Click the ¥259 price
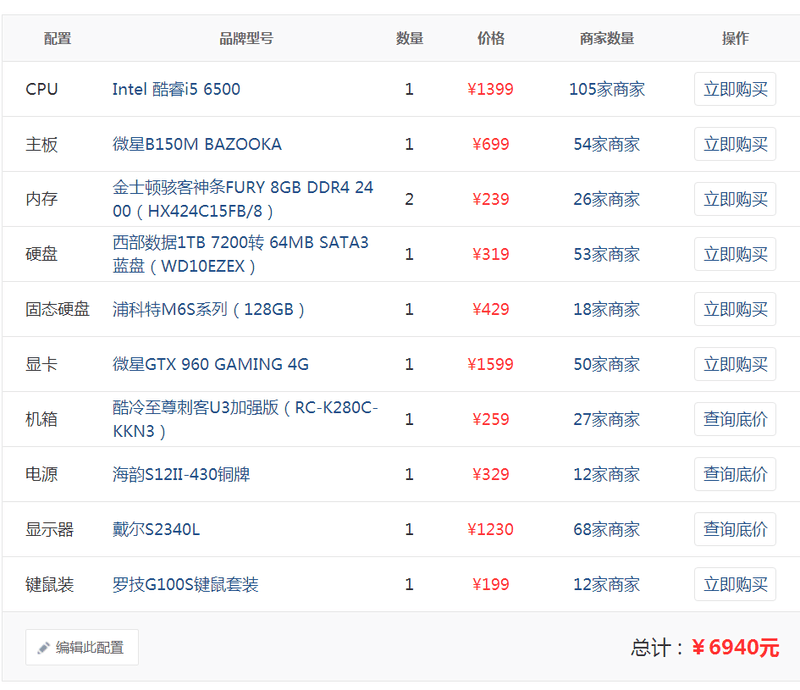Viewport: 800px width, 690px height. coord(490,420)
